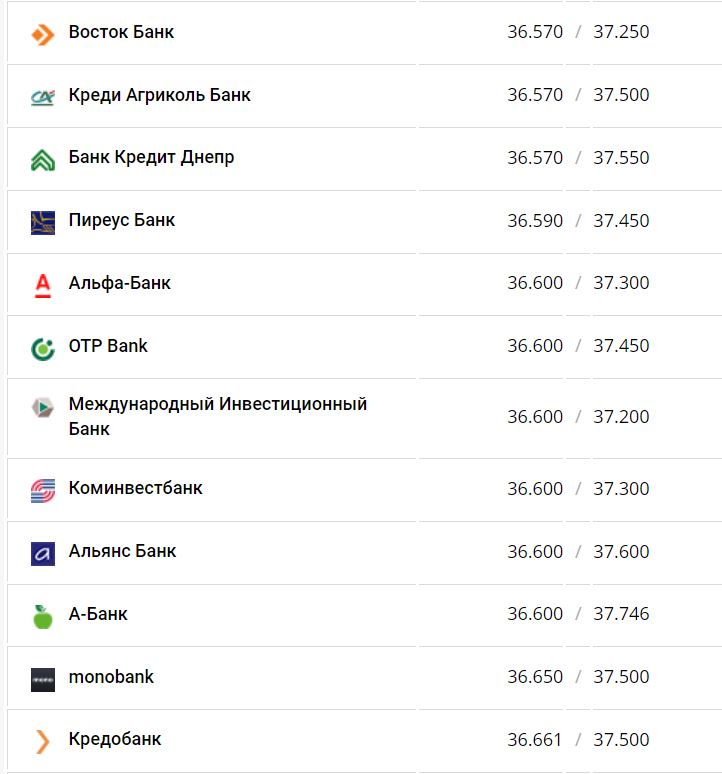Click the orange Кредобанк chevron logo
The image size is (722, 774).
click(42, 742)
